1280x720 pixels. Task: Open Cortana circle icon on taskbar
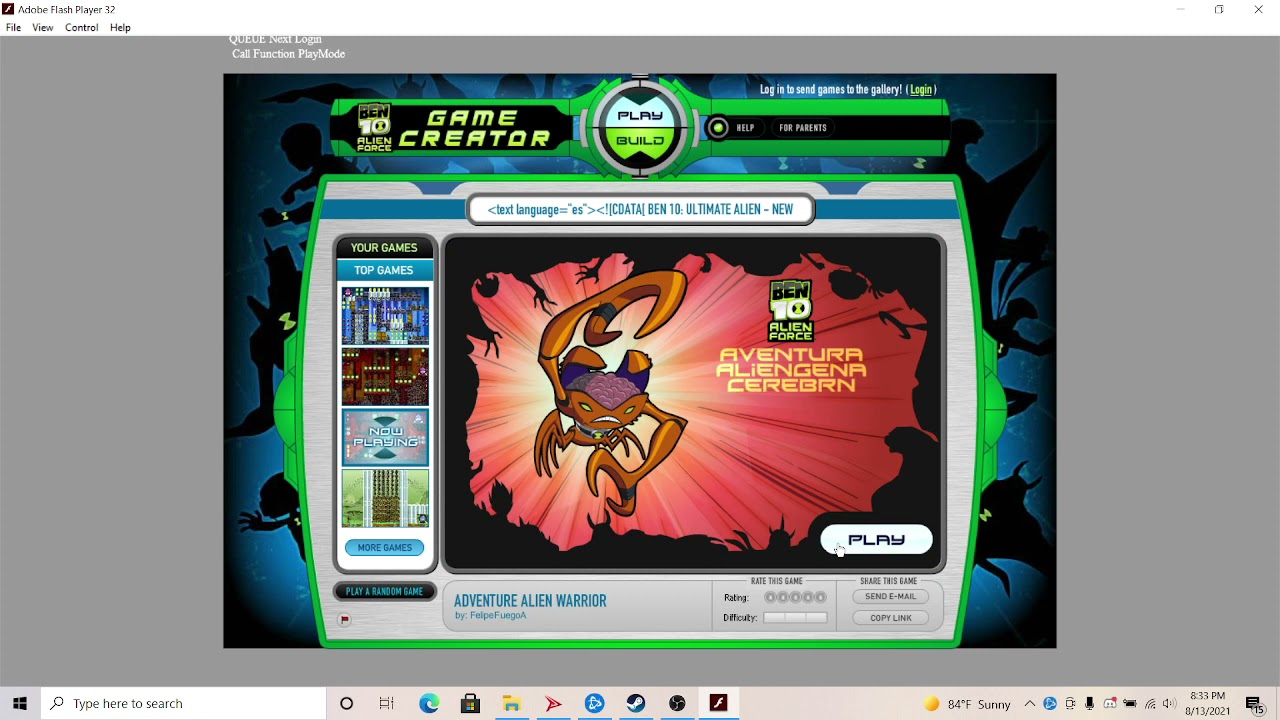pos(346,704)
